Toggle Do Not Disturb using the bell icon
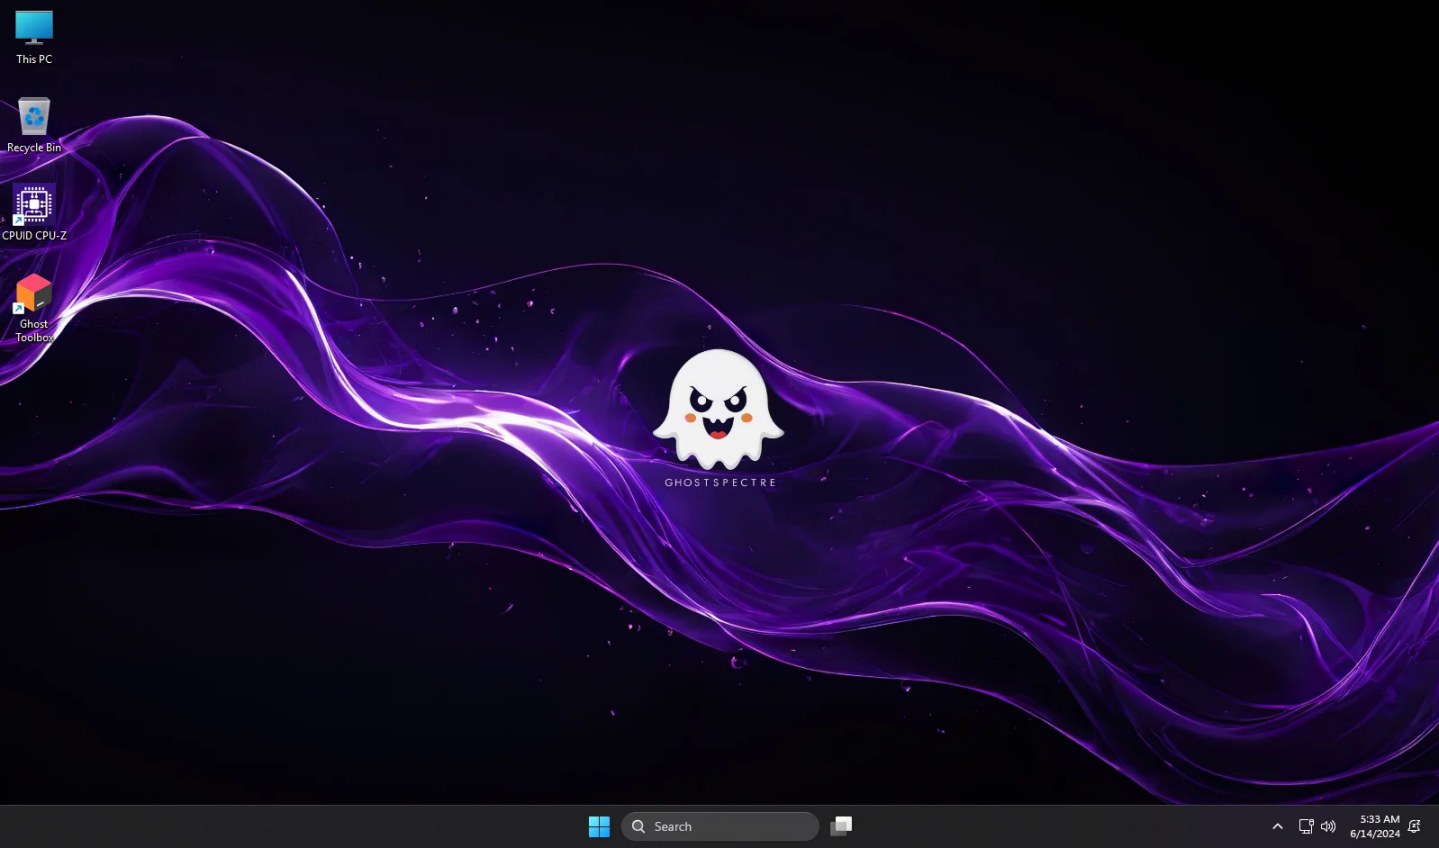This screenshot has width=1439, height=848. 1414,826
